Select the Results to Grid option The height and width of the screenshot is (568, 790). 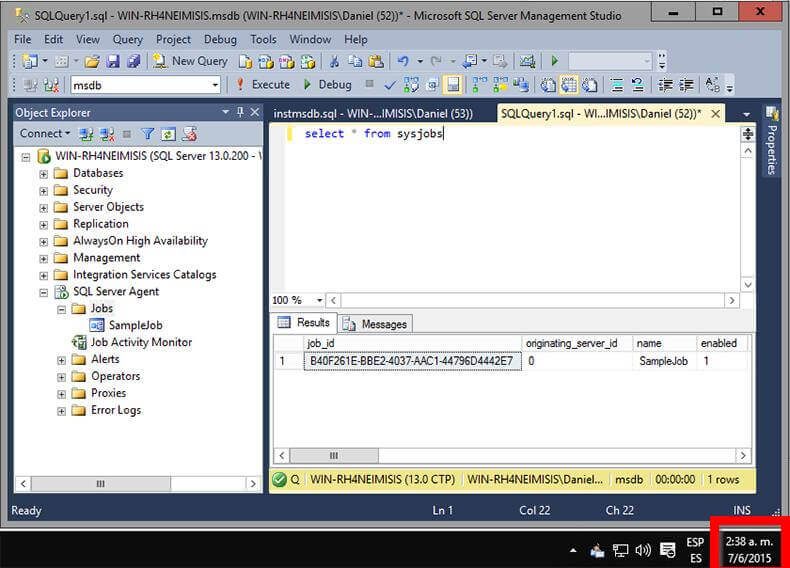(569, 85)
